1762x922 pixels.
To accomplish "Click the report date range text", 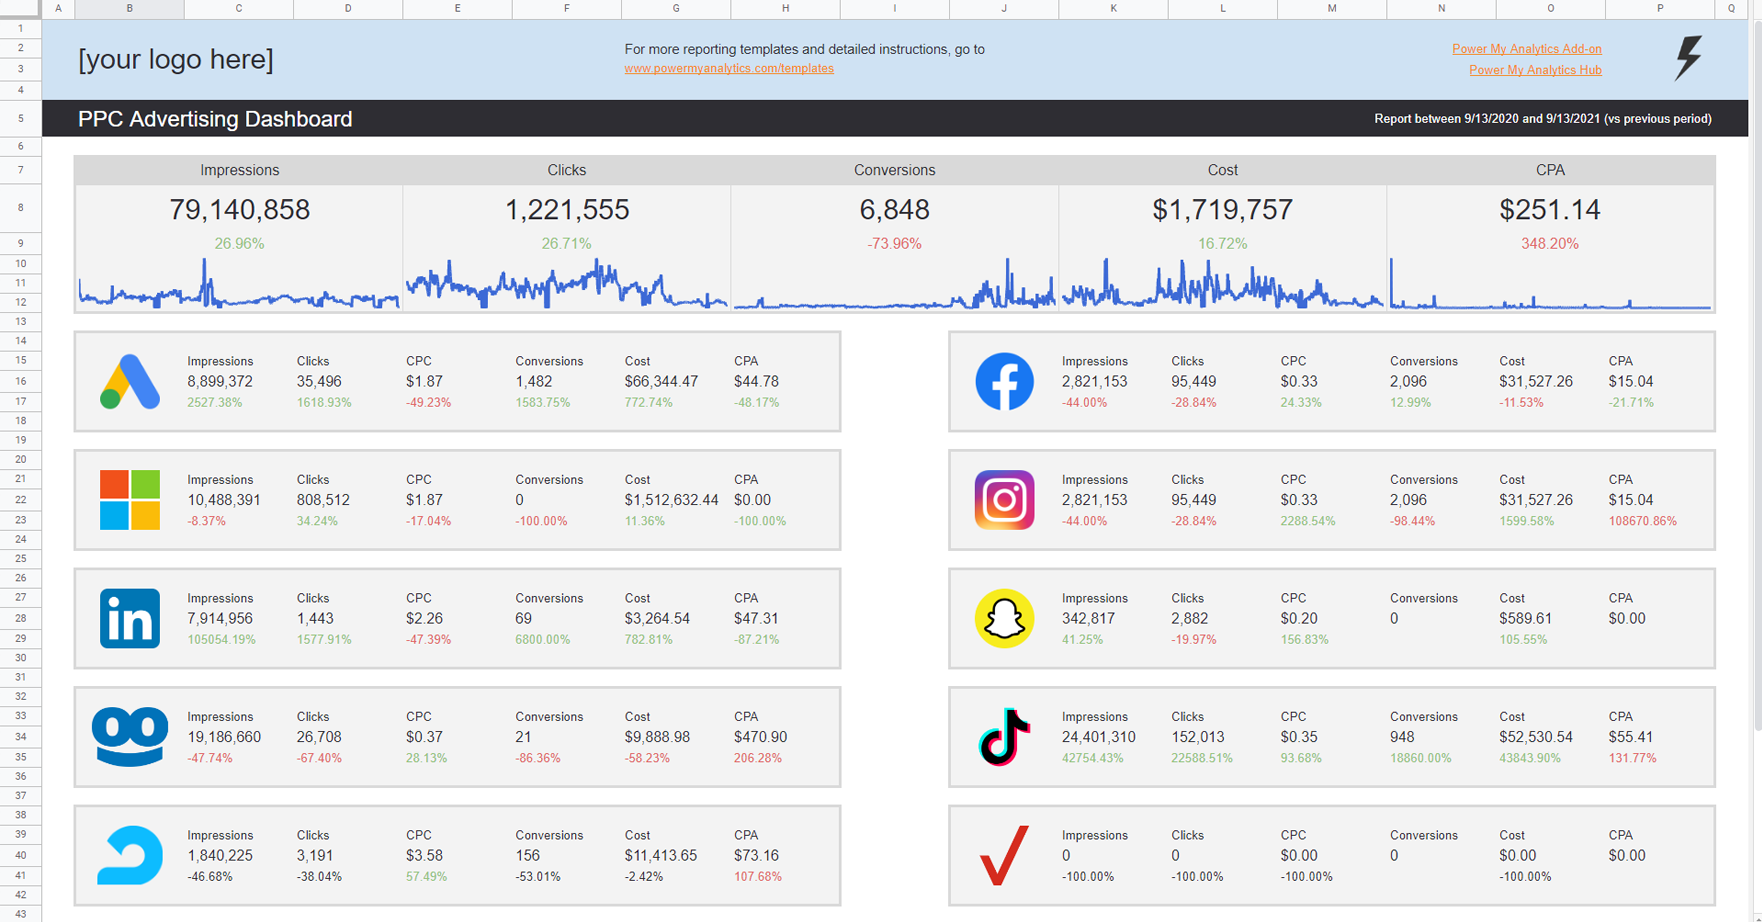I will [1543, 119].
